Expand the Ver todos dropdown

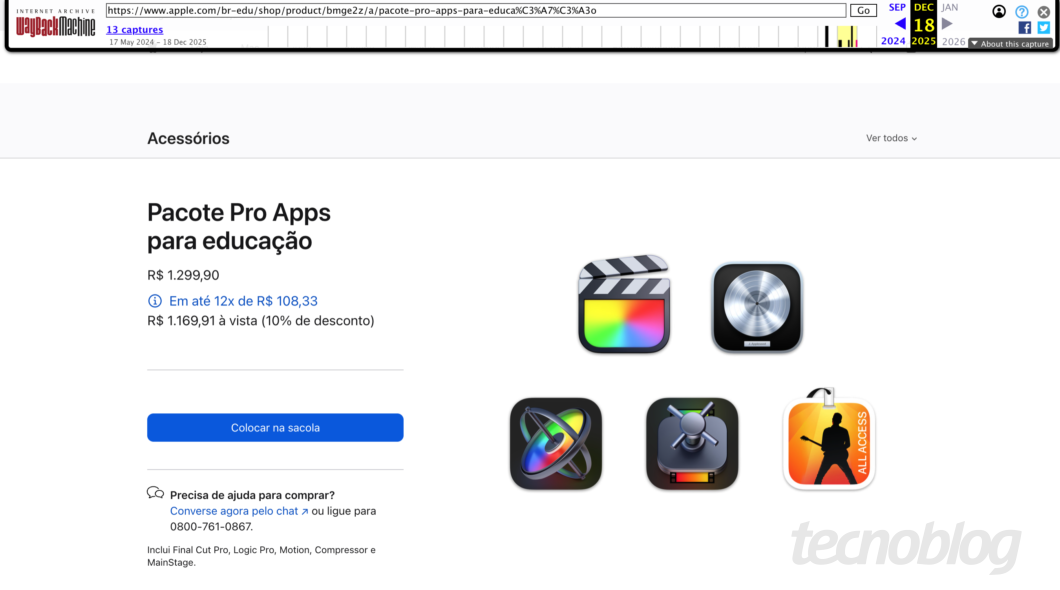coord(891,139)
